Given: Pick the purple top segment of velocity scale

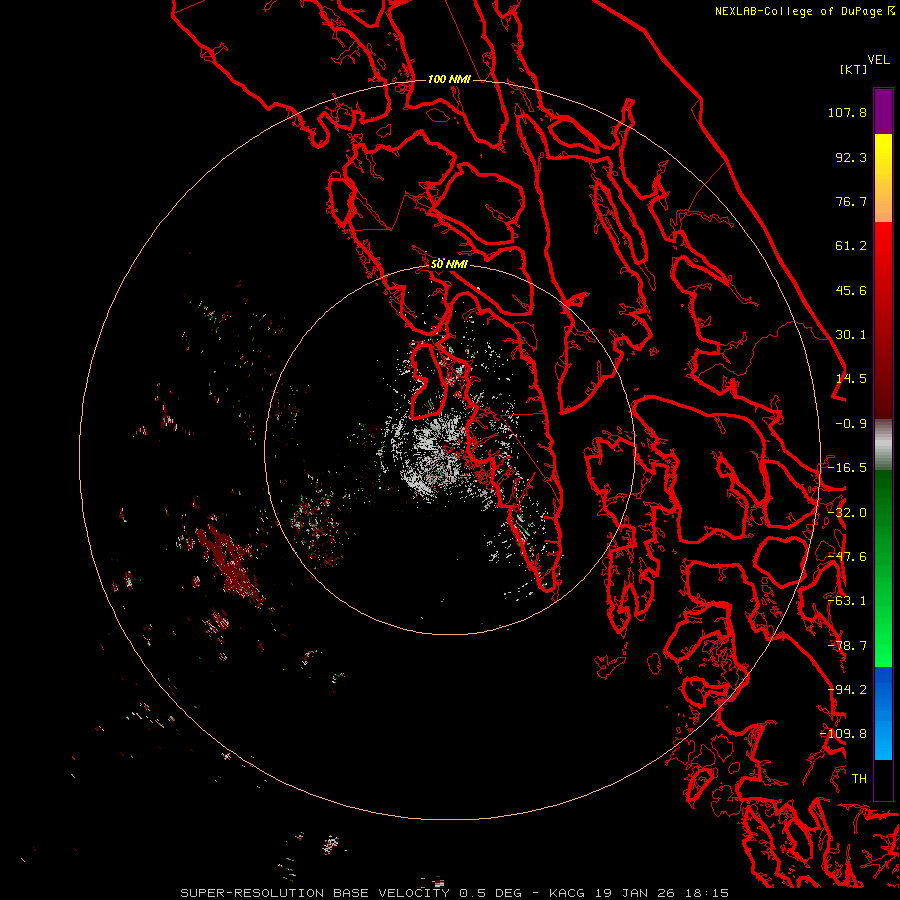Looking at the screenshot, I should [883, 111].
